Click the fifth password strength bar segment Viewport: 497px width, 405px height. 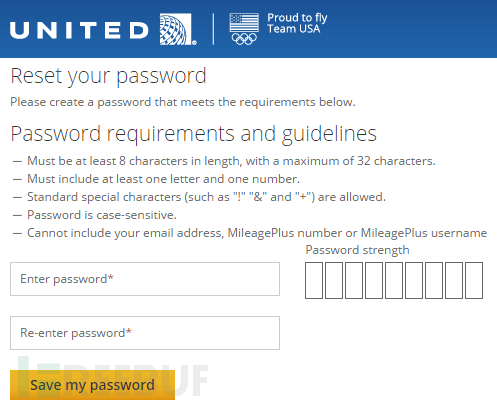(394, 280)
